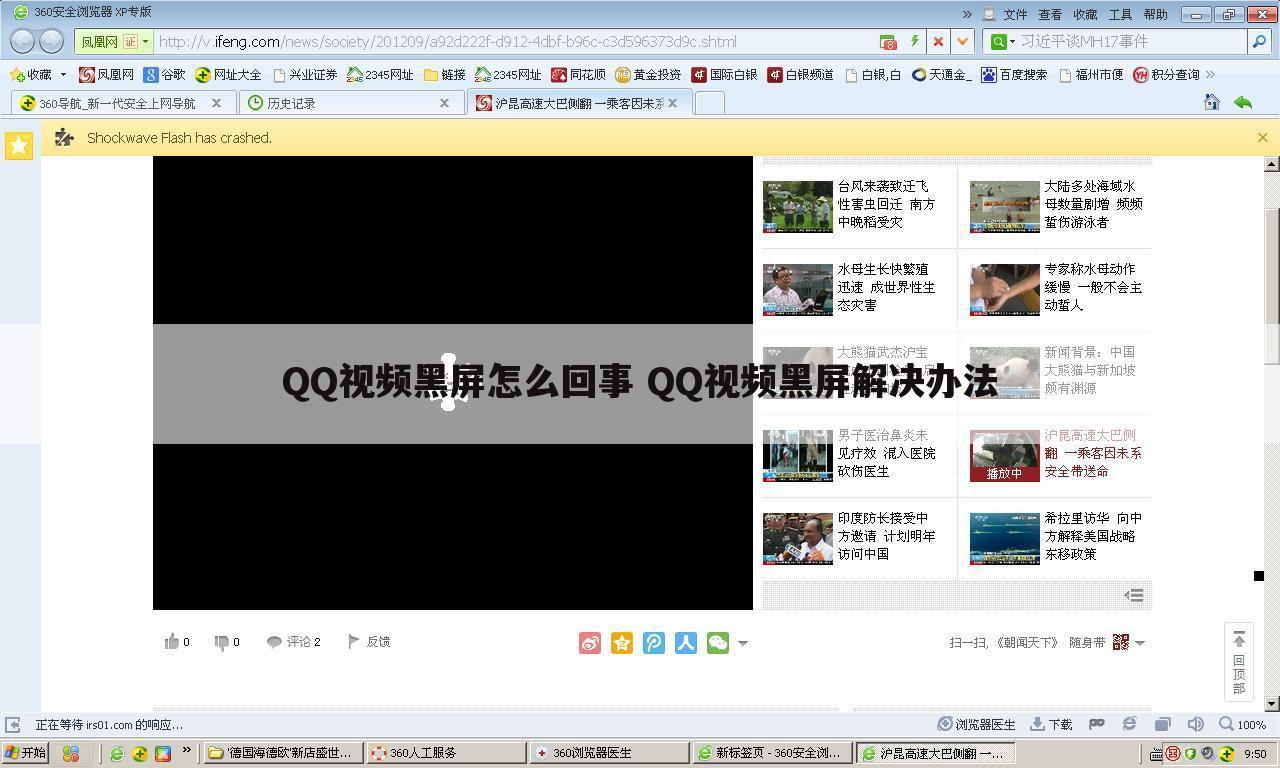Click the QQ空间 yellow star share icon
Screen dimensions: 1280x768
tap(622, 643)
